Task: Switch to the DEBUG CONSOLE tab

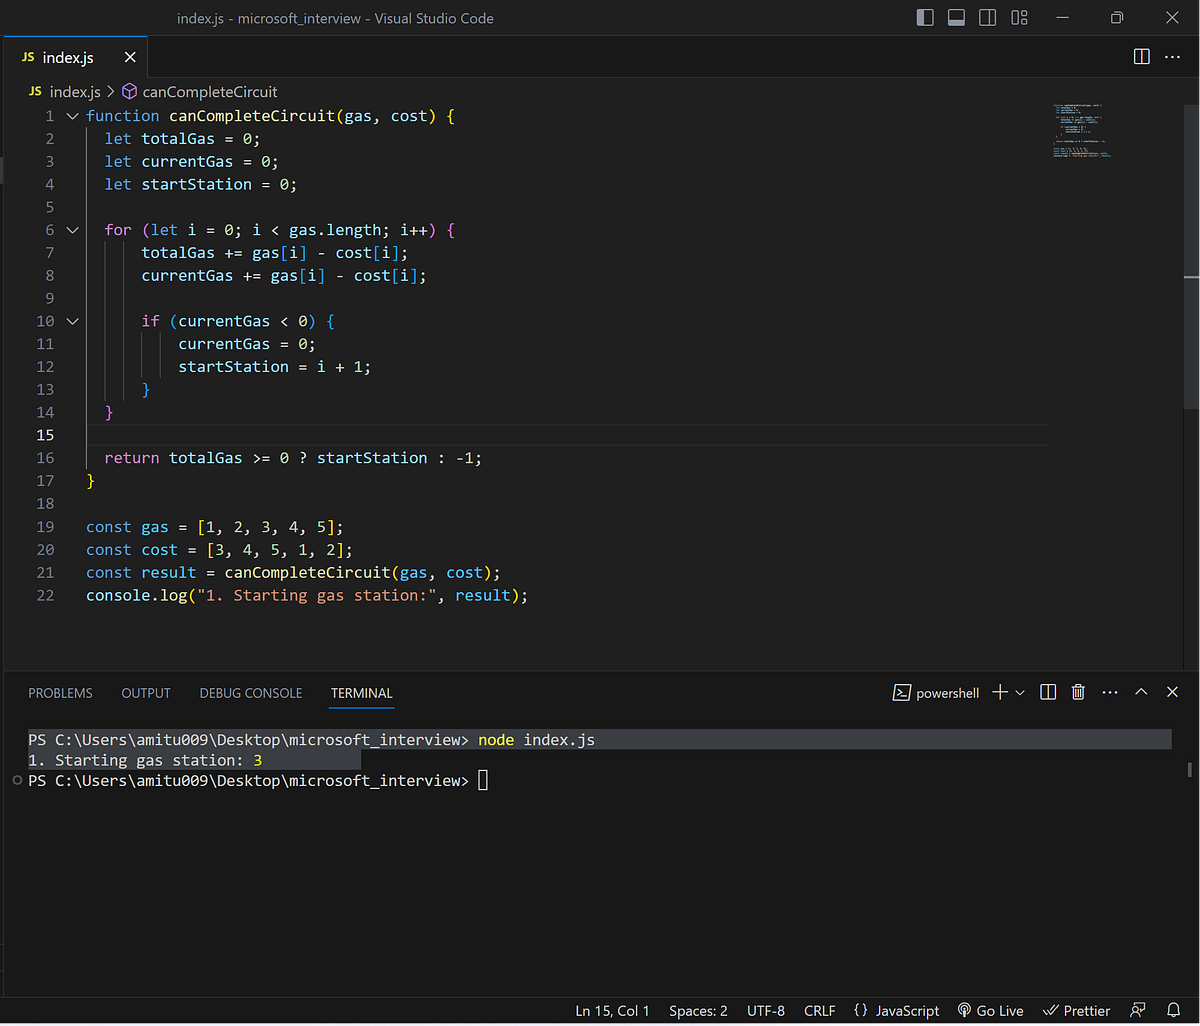Action: click(x=251, y=693)
